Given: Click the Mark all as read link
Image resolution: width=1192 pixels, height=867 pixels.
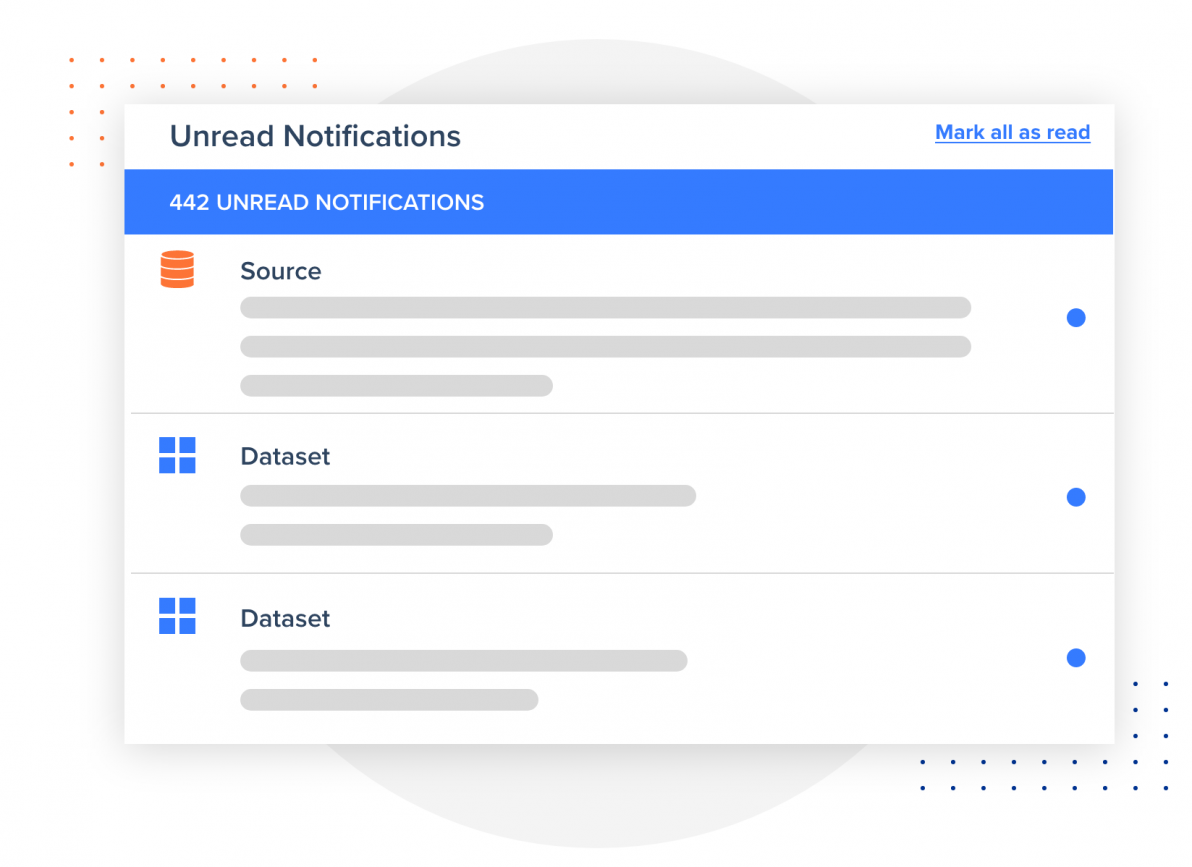Looking at the screenshot, I should pyautogui.click(x=1012, y=132).
